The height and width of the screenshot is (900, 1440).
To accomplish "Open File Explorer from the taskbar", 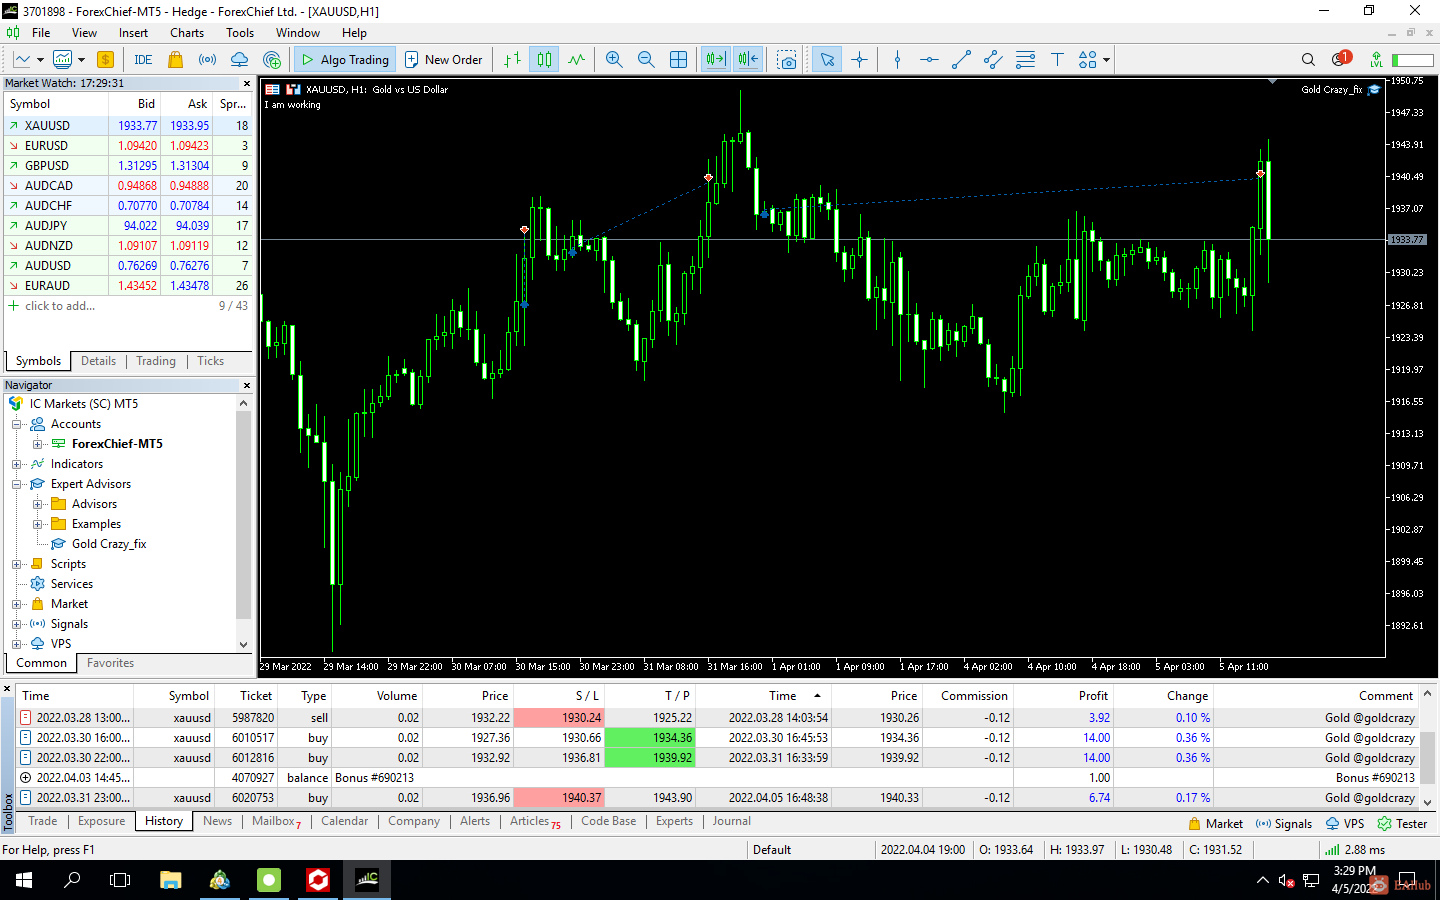I will (x=170, y=880).
